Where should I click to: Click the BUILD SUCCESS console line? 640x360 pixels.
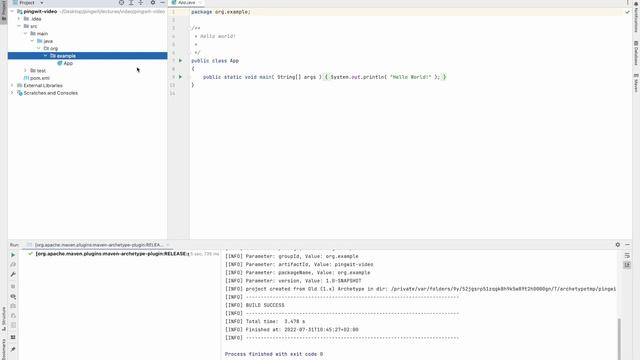(x=255, y=305)
